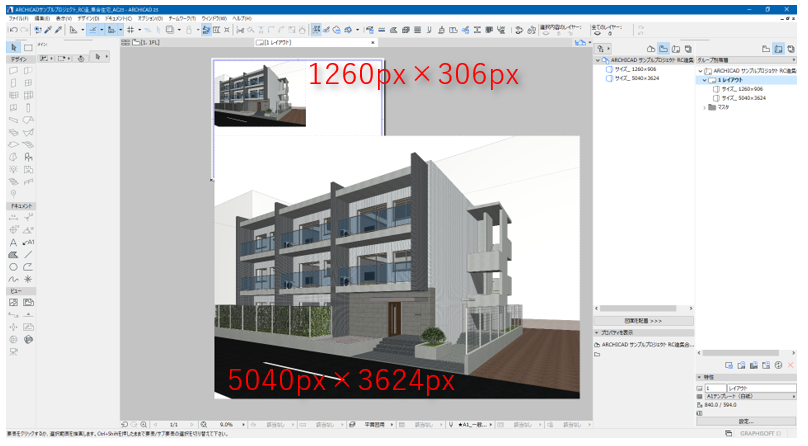This screenshot has width=808, height=446.
Task: Open the grid snap dropdown arrow
Action: (139, 30)
